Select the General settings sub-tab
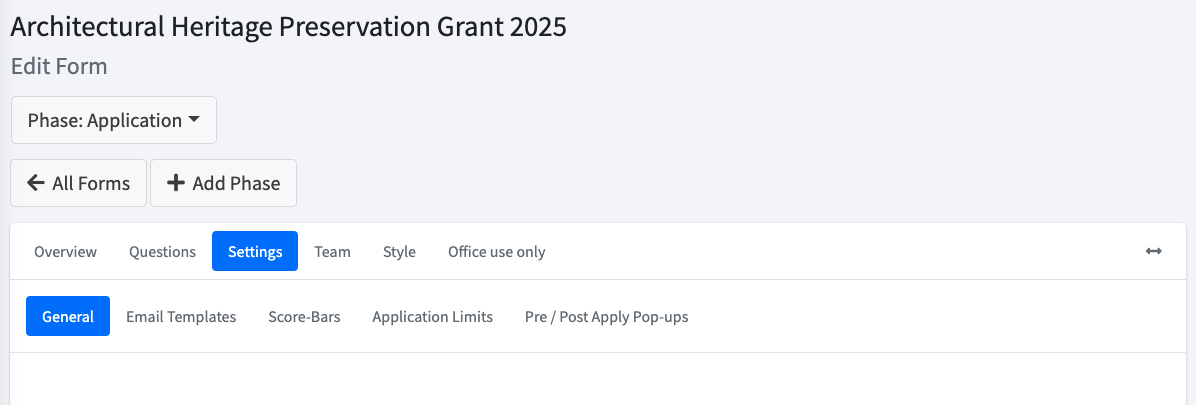Image resolution: width=1196 pixels, height=405 pixels. coord(68,316)
